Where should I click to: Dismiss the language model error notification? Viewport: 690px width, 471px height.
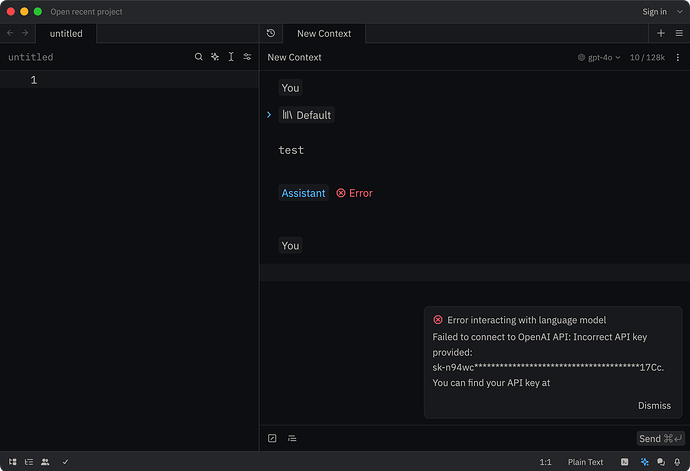(x=654, y=405)
